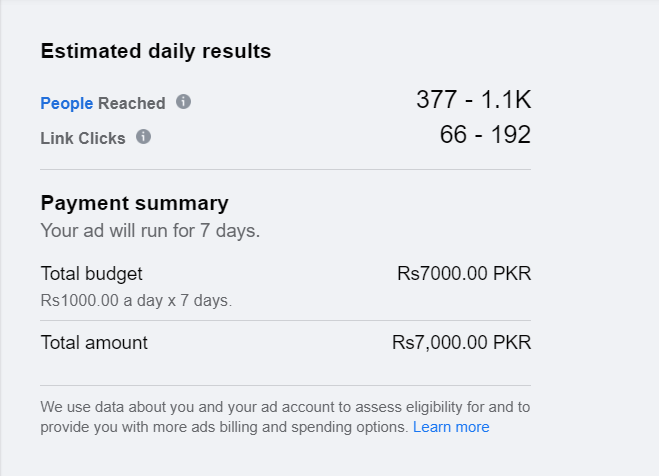659x476 pixels.
Task: Click the Estimated daily results heading
Action: pyautogui.click(x=155, y=51)
